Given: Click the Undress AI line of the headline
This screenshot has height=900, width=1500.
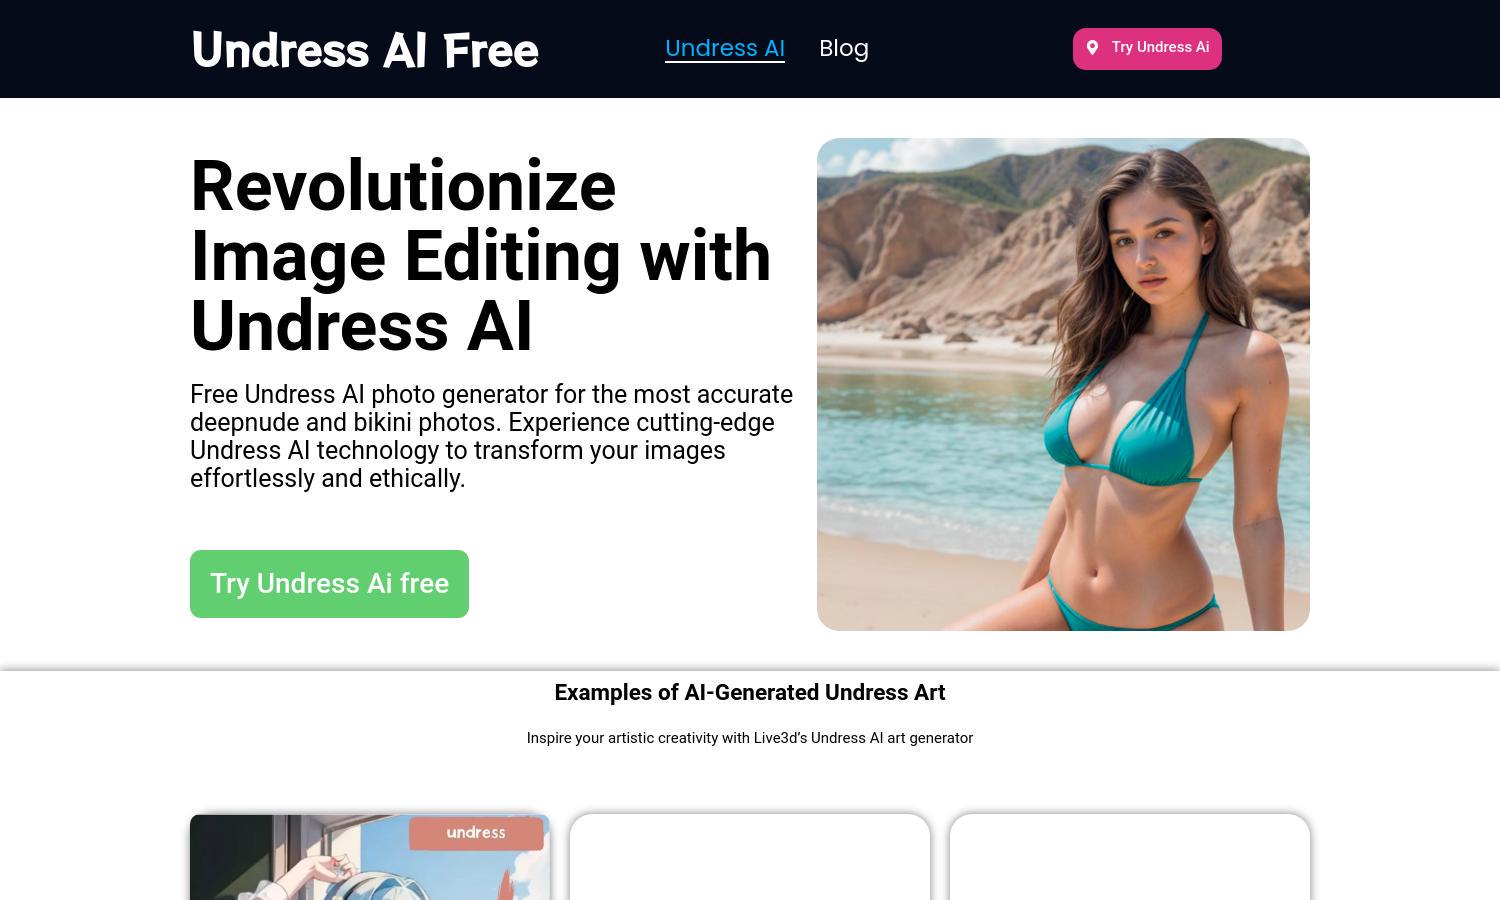Looking at the screenshot, I should (361, 326).
